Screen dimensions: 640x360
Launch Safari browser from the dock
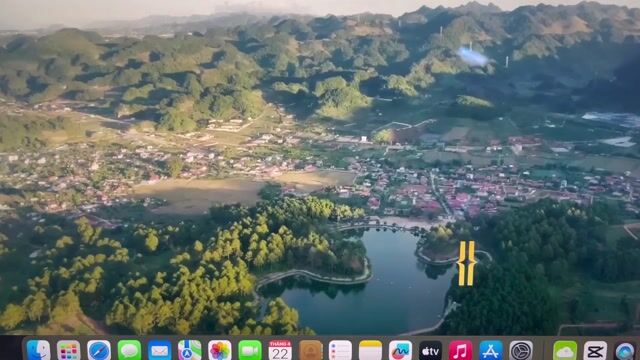(x=99, y=351)
